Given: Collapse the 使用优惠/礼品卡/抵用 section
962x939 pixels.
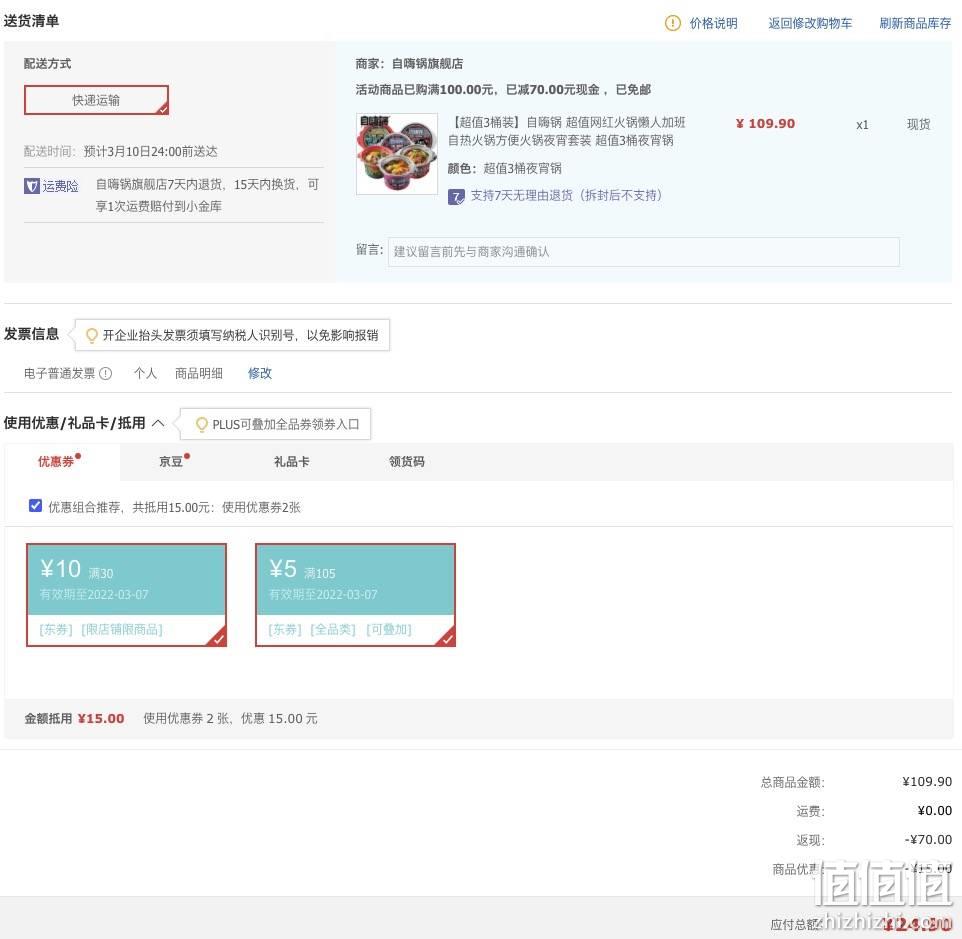Looking at the screenshot, I should click(158, 423).
